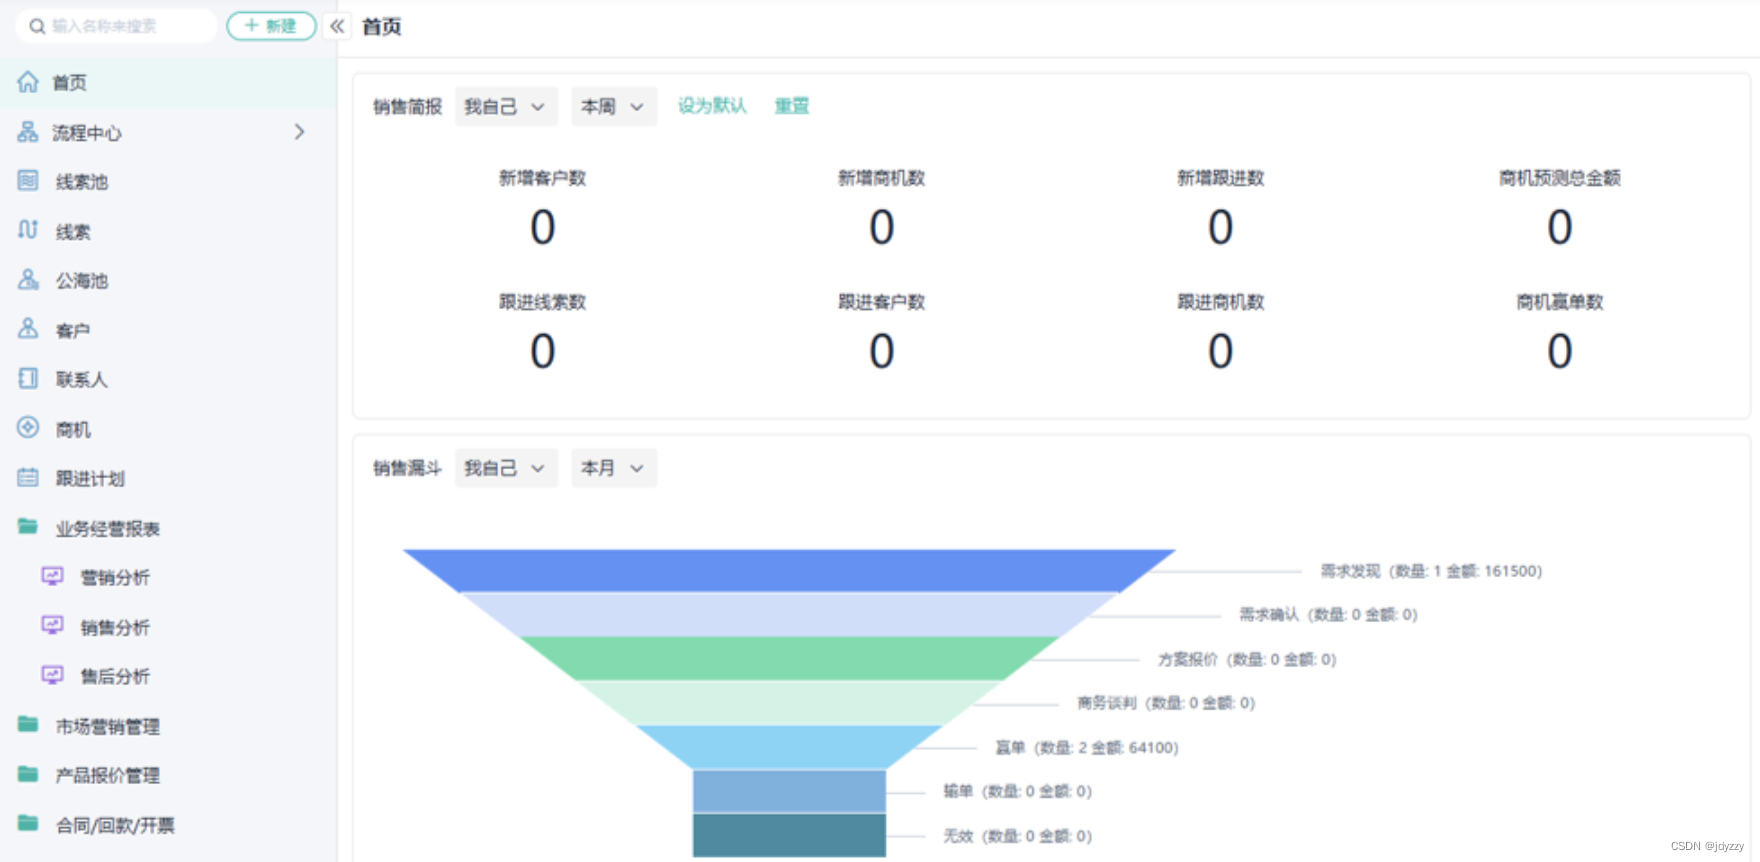Open the 线索 menu item
This screenshot has width=1760, height=862.
tap(168, 230)
